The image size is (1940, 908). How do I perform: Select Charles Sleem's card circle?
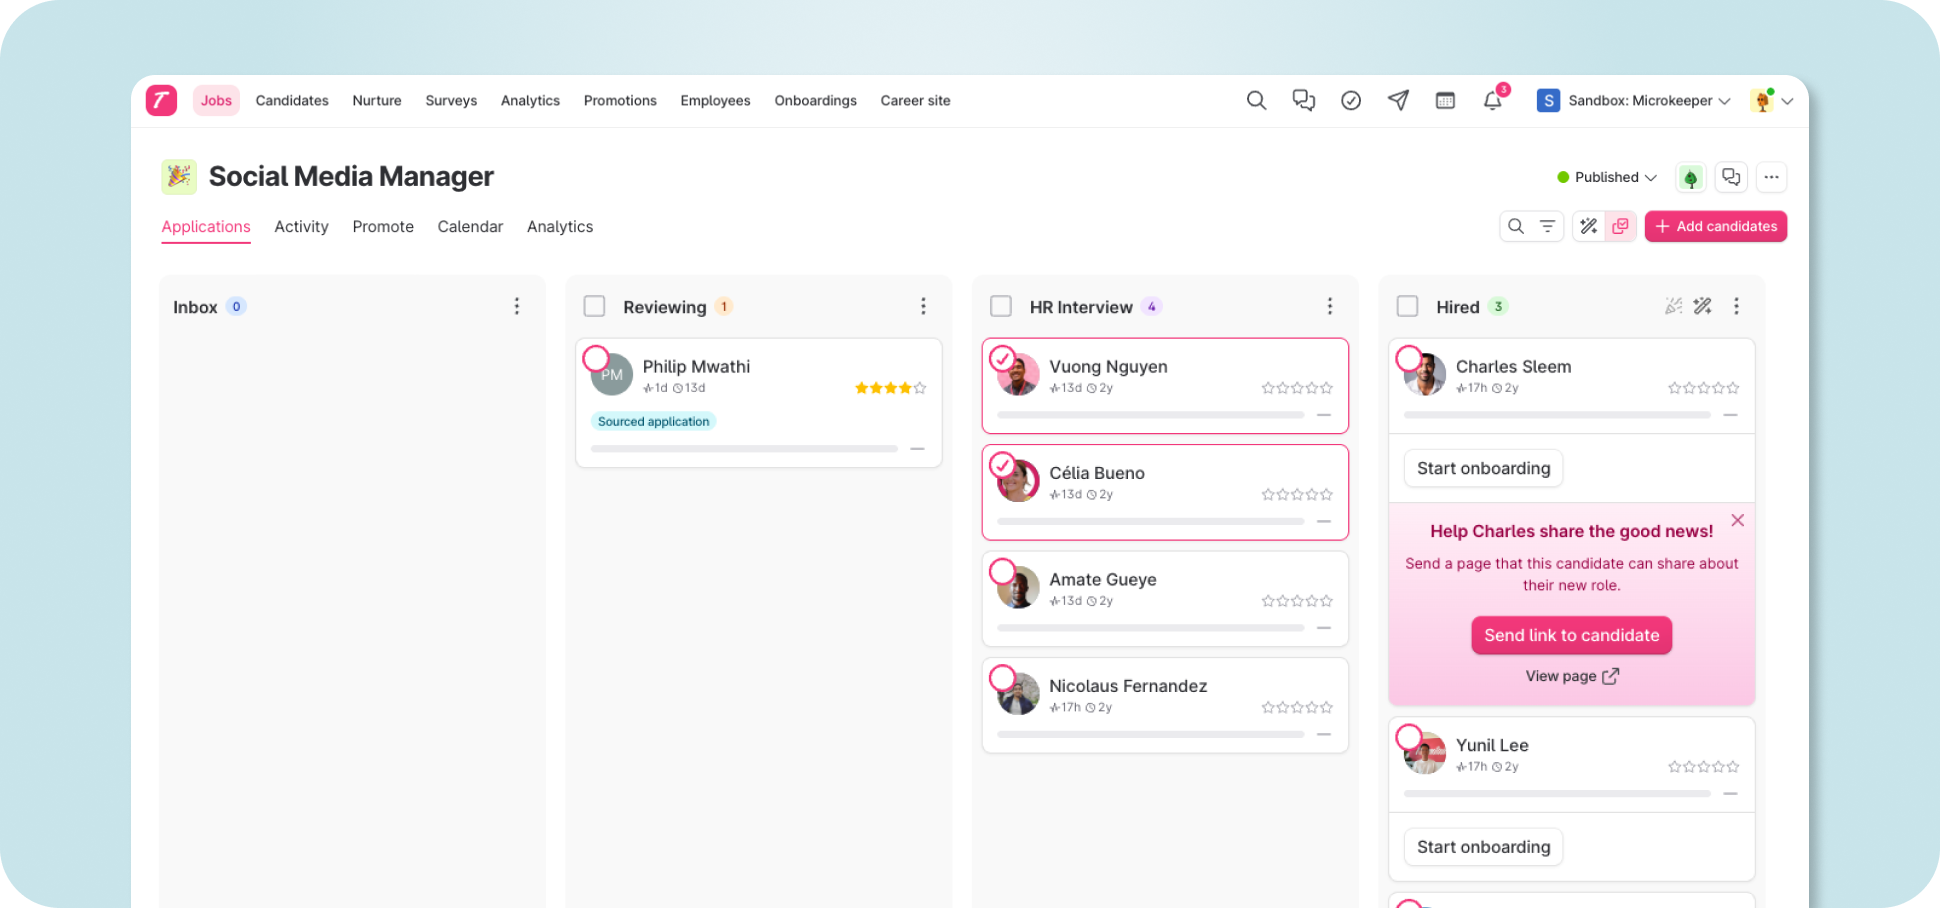(1409, 358)
